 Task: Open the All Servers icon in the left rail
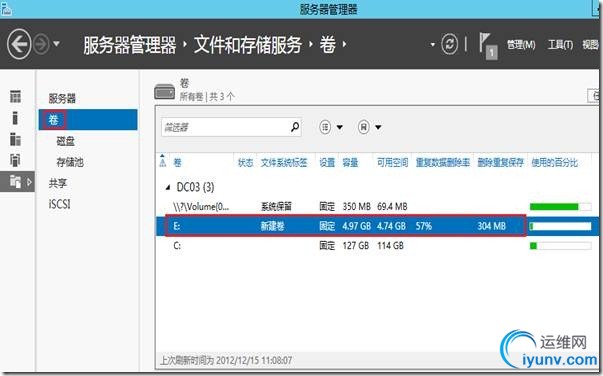[x=15, y=139]
